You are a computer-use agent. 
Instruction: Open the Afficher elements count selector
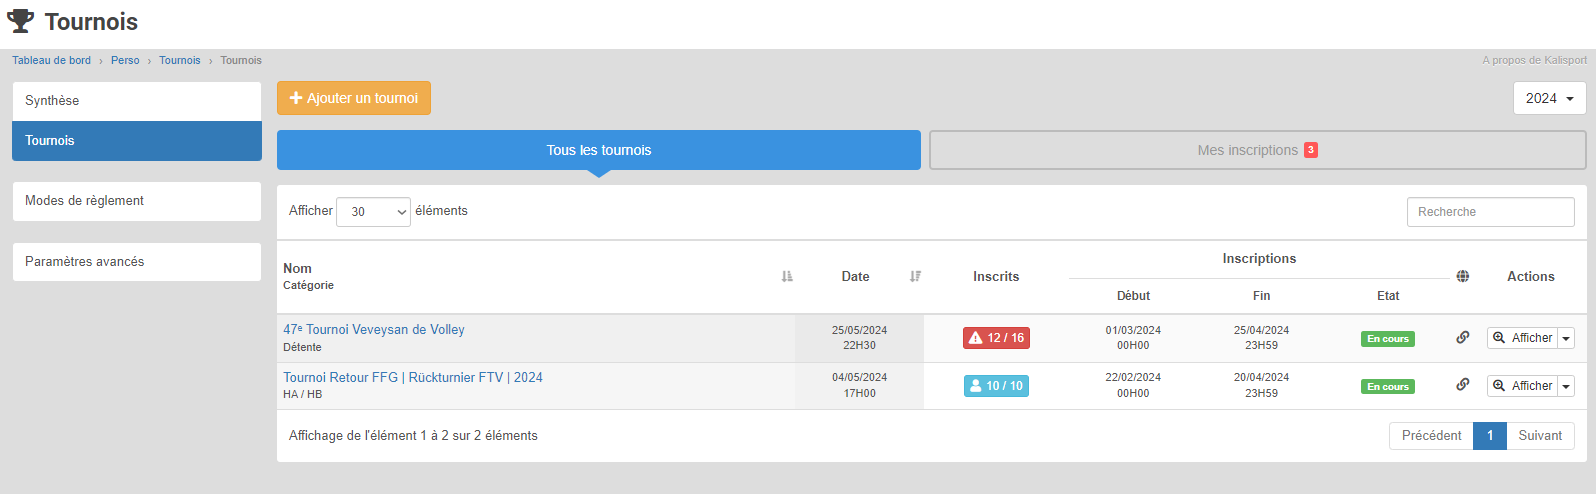pos(373,212)
